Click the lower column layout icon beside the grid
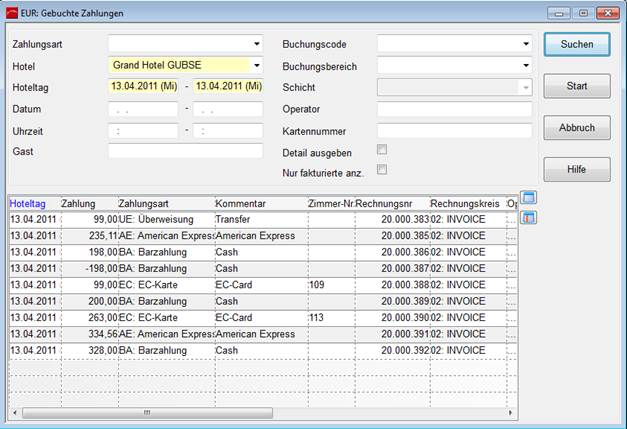The width and height of the screenshot is (627, 429). (528, 217)
